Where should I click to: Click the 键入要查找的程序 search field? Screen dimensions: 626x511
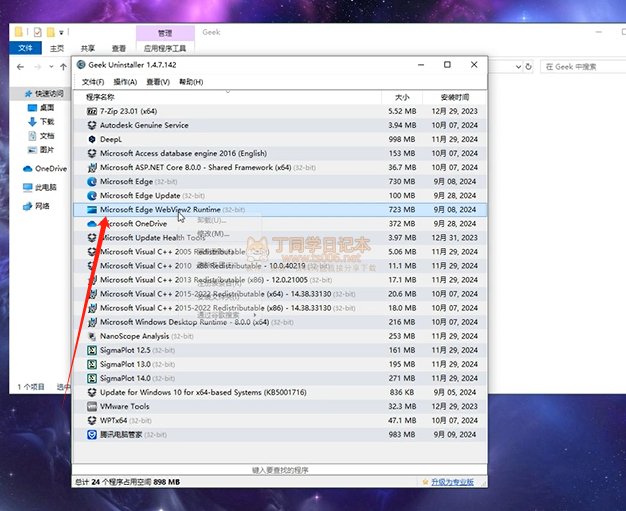click(280, 470)
